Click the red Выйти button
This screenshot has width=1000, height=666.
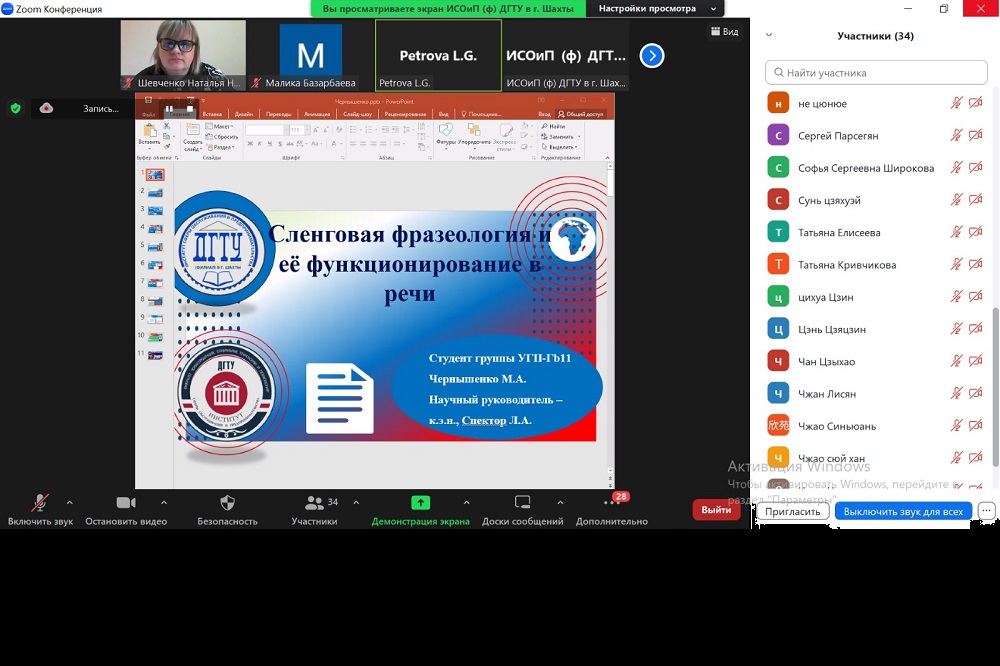716,510
